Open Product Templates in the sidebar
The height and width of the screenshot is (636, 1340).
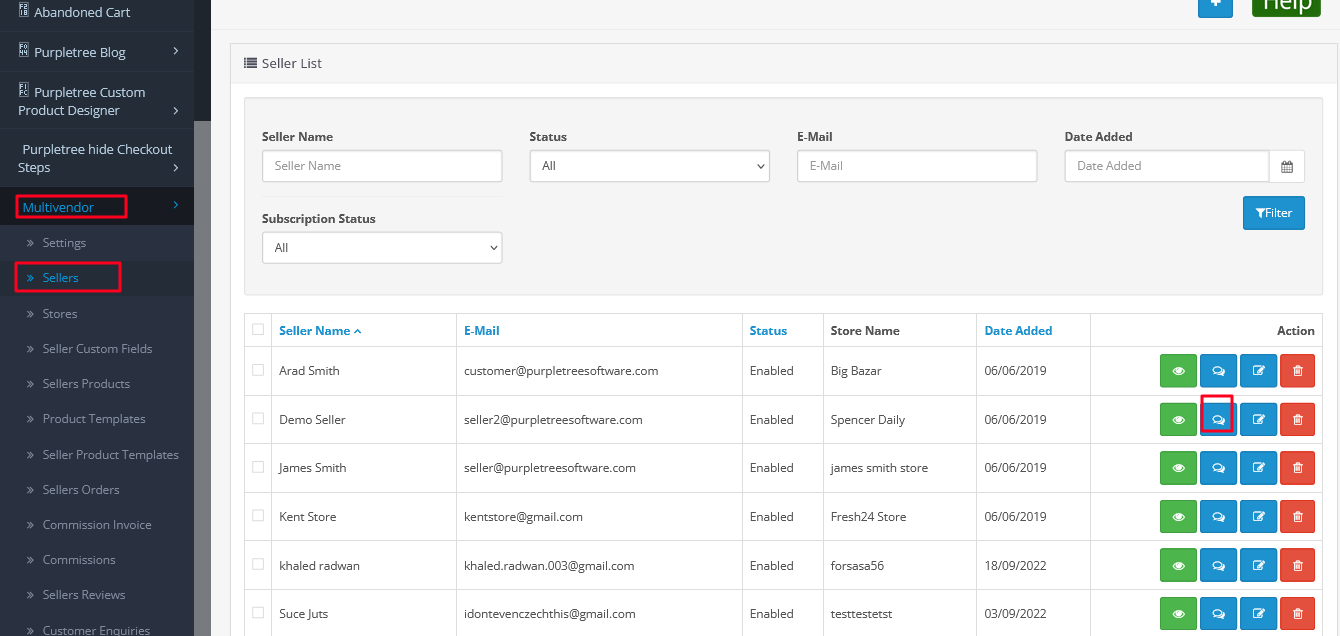click(x=94, y=419)
